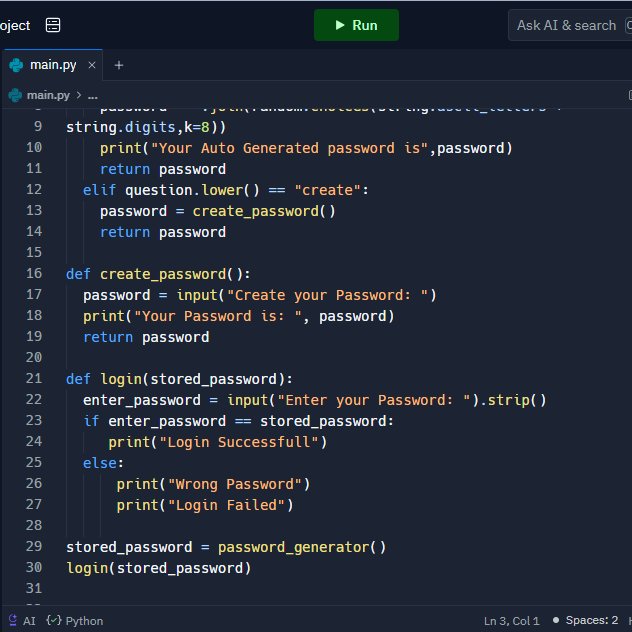The image size is (632, 632).
Task: Click the "Your Auto Generated password is" print line
Action: tap(306, 148)
